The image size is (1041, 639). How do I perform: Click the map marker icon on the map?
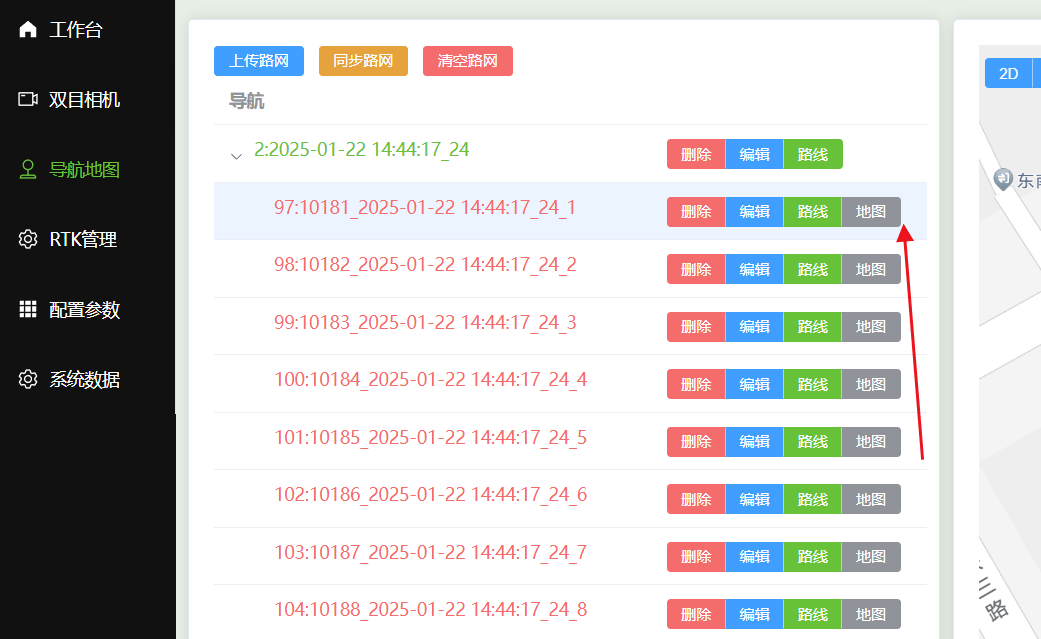[1003, 179]
